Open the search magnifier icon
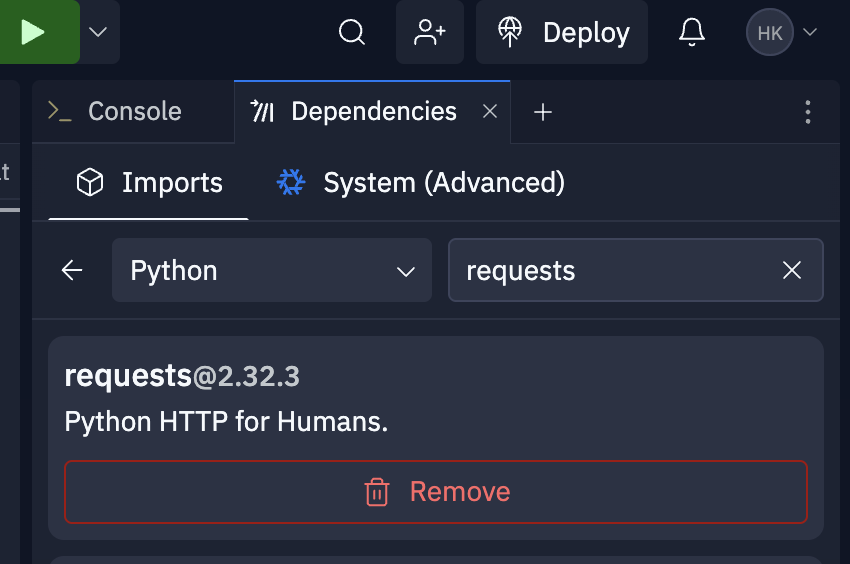This screenshot has width=850, height=564. [352, 31]
